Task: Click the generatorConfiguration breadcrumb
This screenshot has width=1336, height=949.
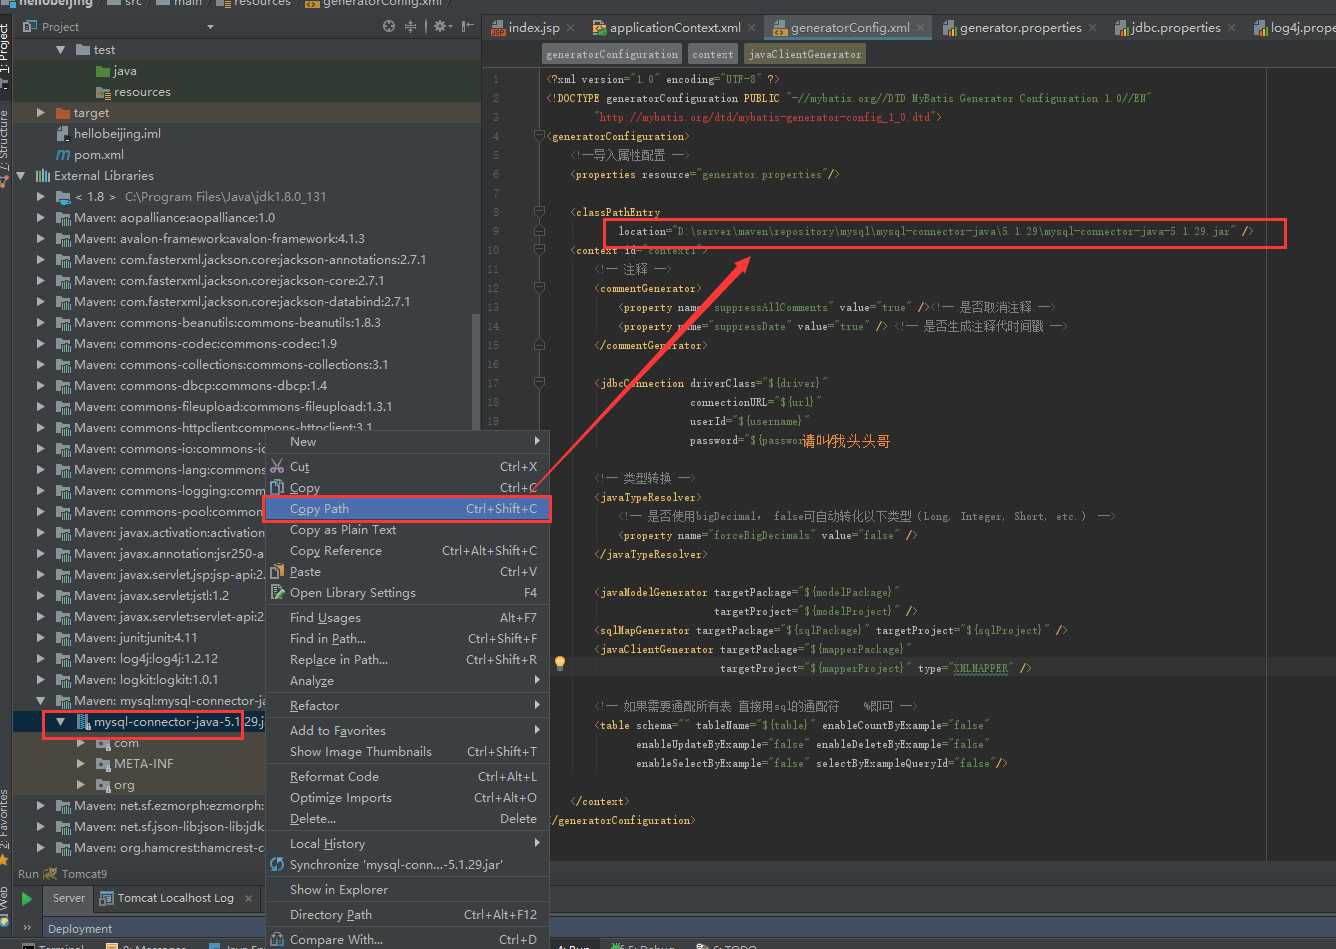Action: [612, 54]
